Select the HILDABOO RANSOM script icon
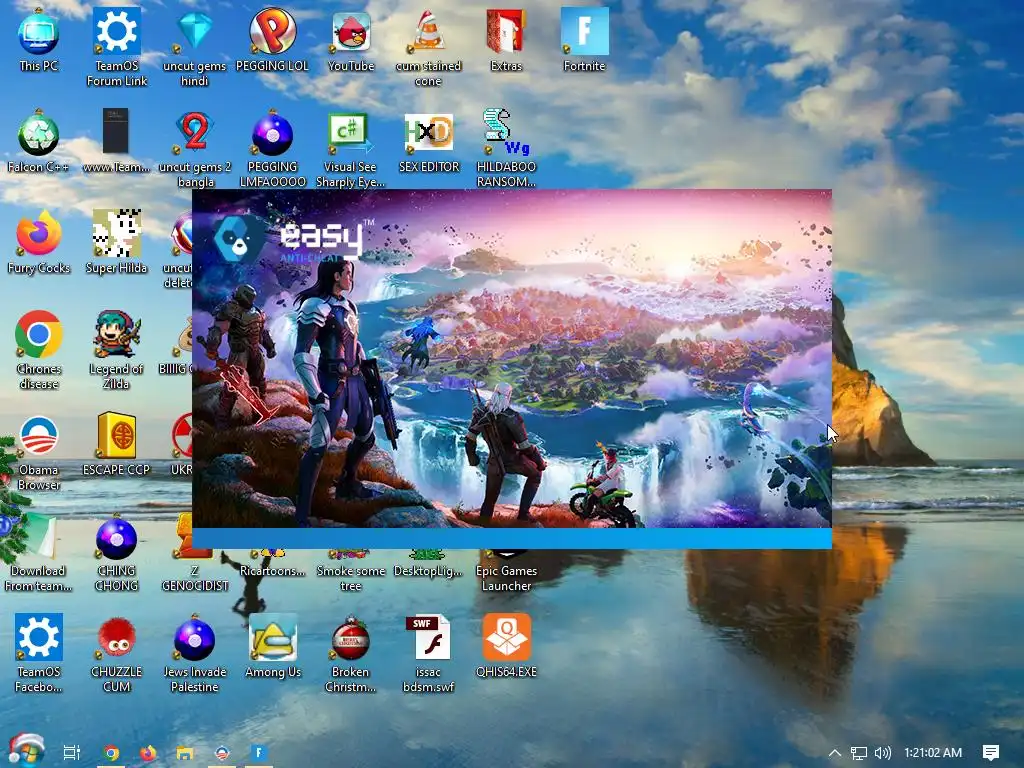The image size is (1024, 768). 506,149
